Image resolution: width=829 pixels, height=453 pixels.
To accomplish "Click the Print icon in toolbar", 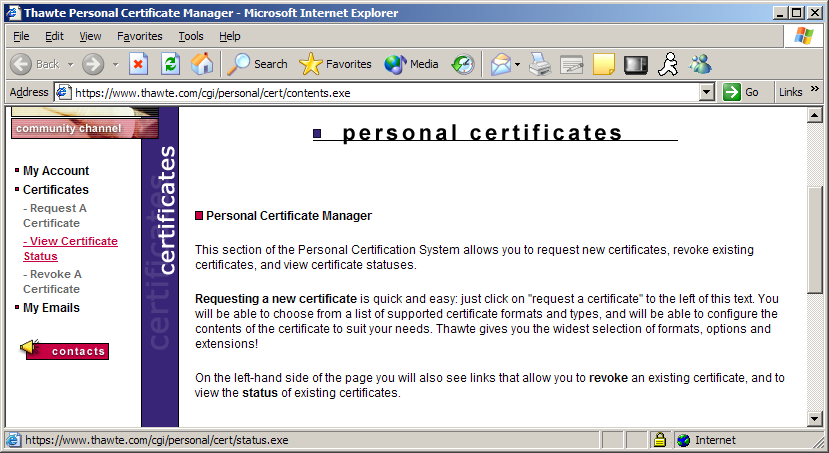I will (540, 64).
